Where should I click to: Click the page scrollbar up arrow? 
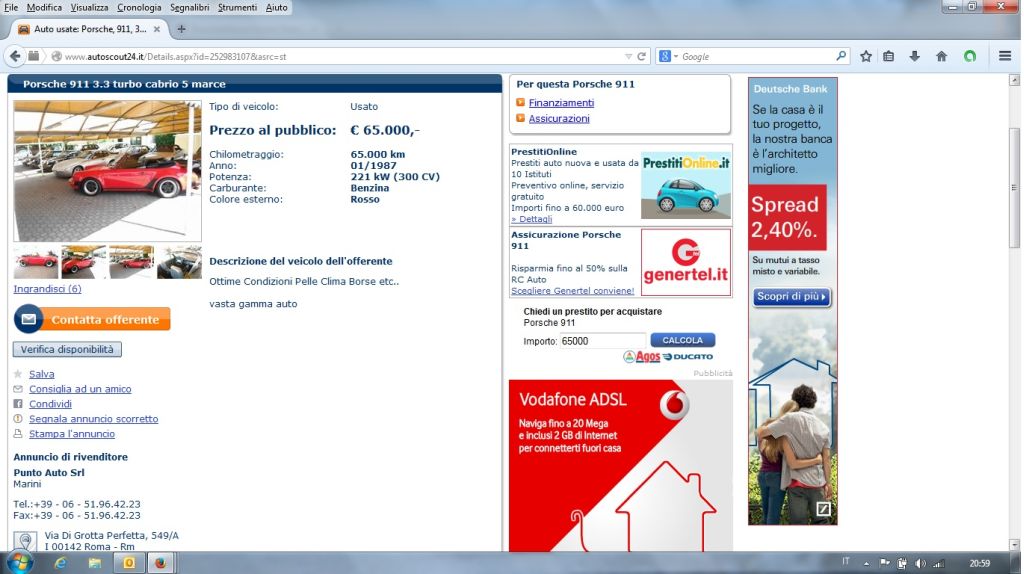tap(1014, 80)
